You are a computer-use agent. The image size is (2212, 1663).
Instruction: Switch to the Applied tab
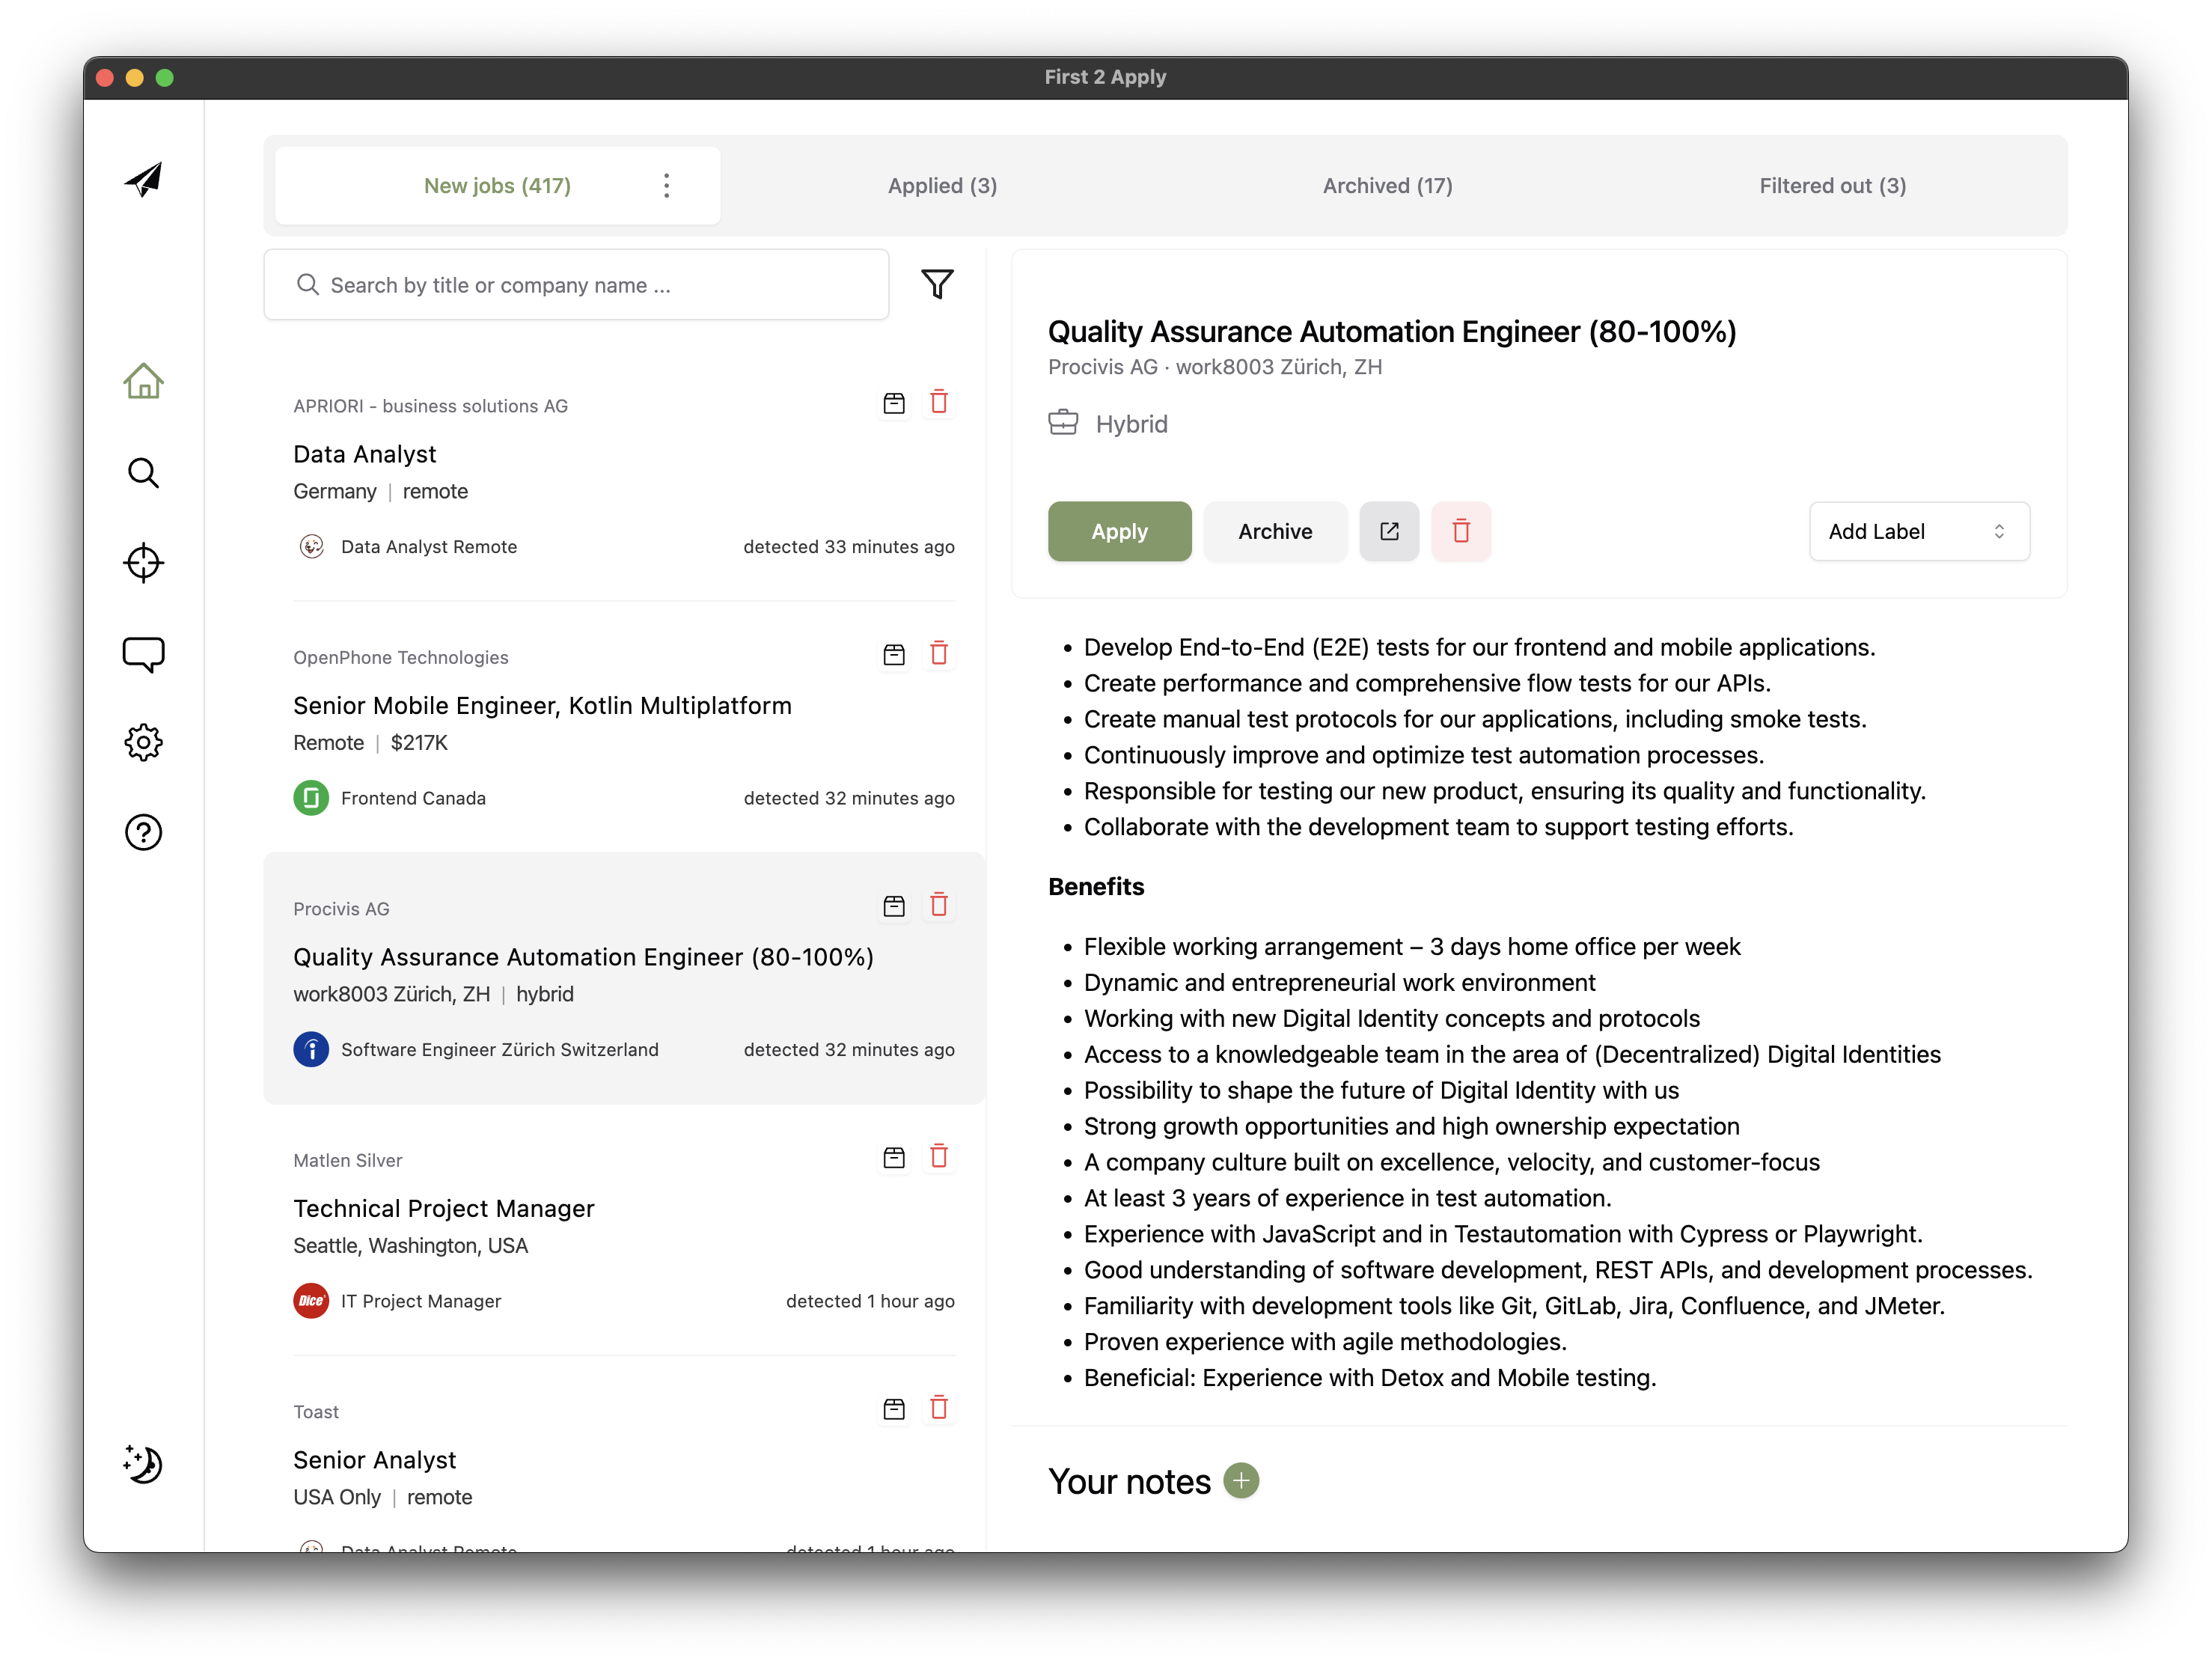click(941, 185)
